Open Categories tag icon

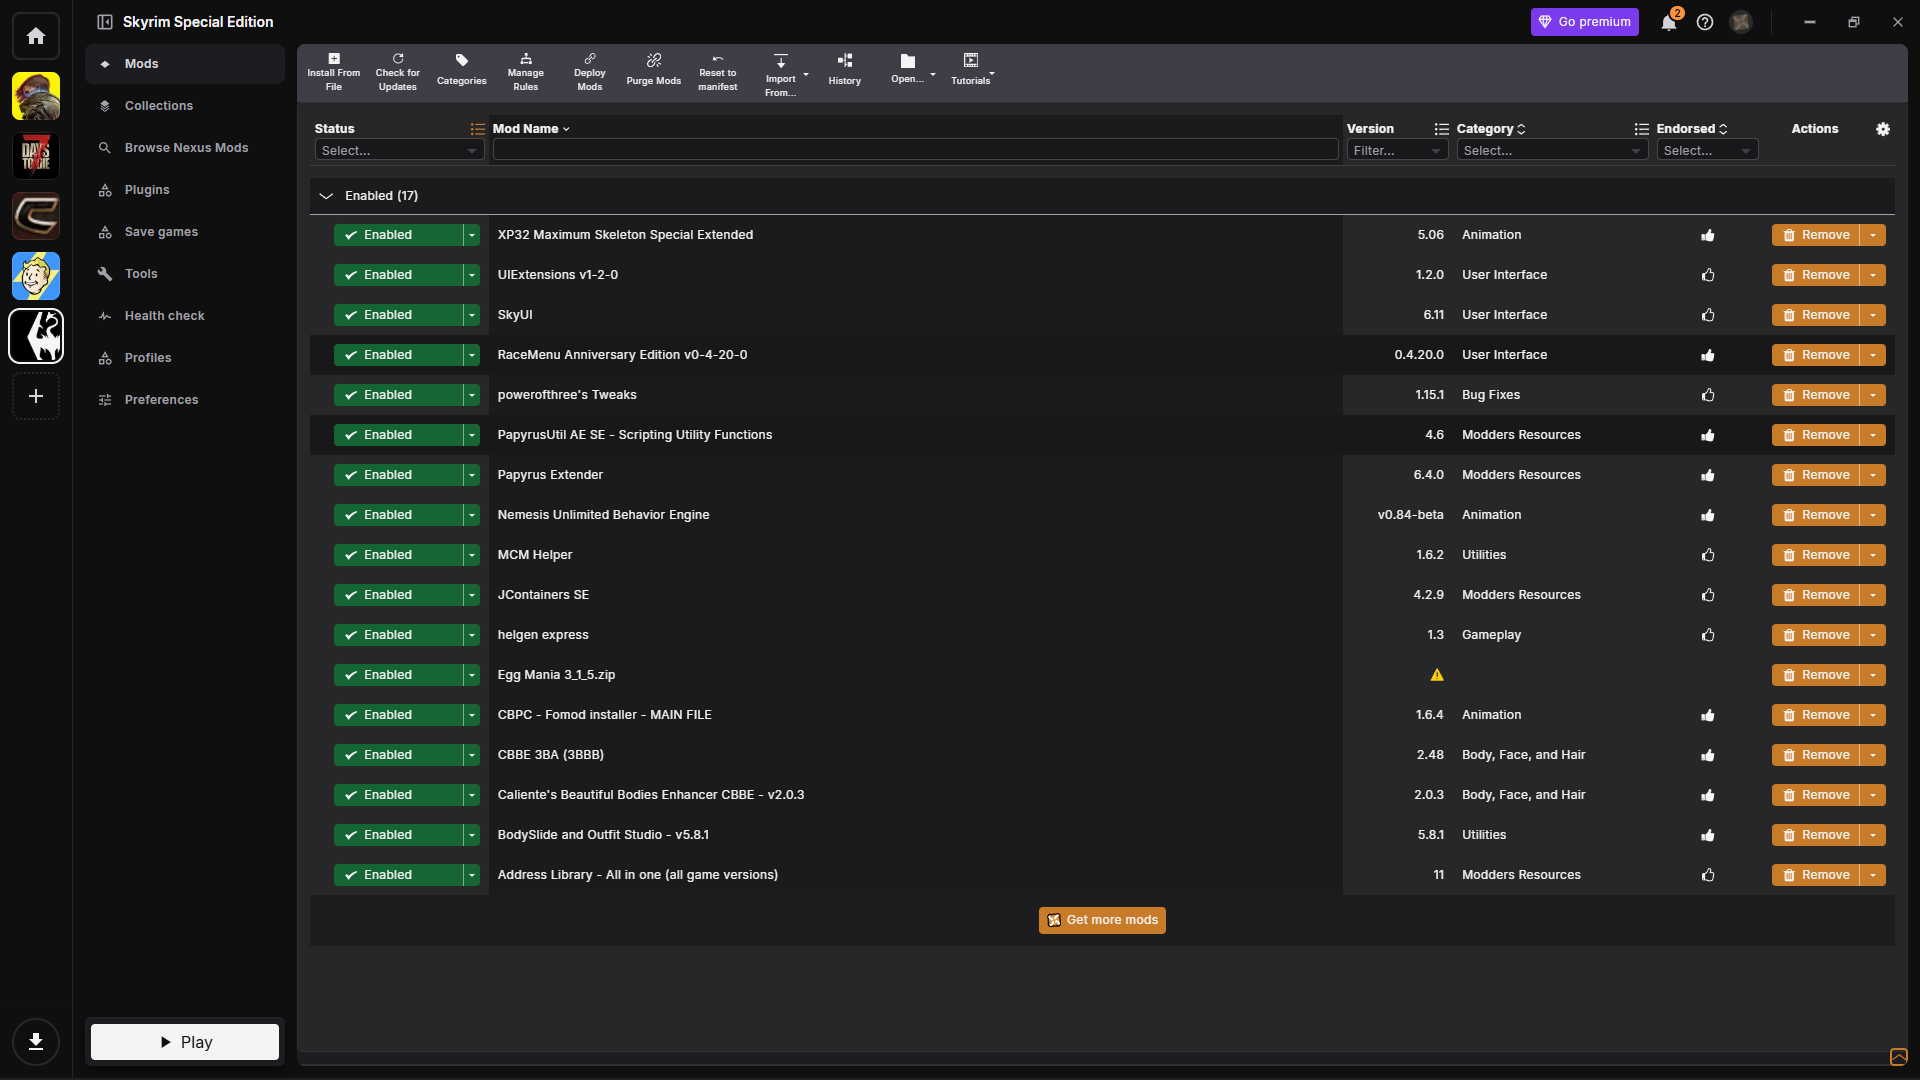click(462, 72)
